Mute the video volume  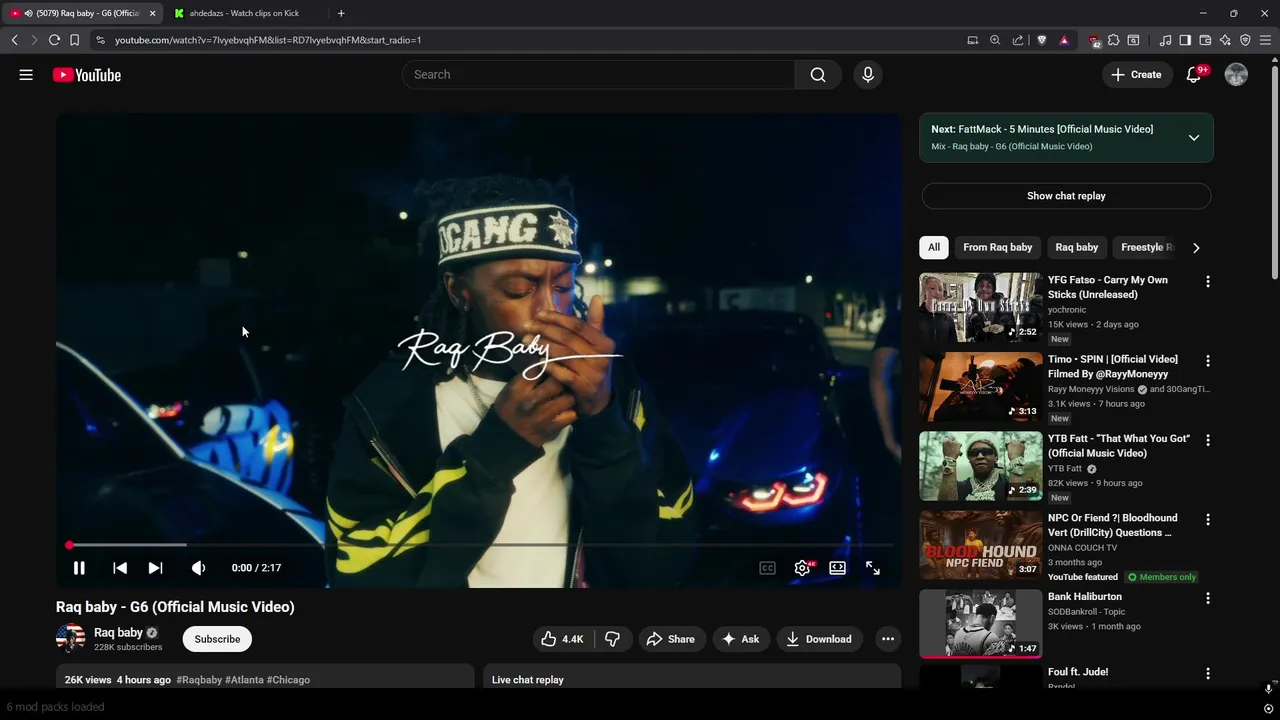pyautogui.click(x=198, y=568)
